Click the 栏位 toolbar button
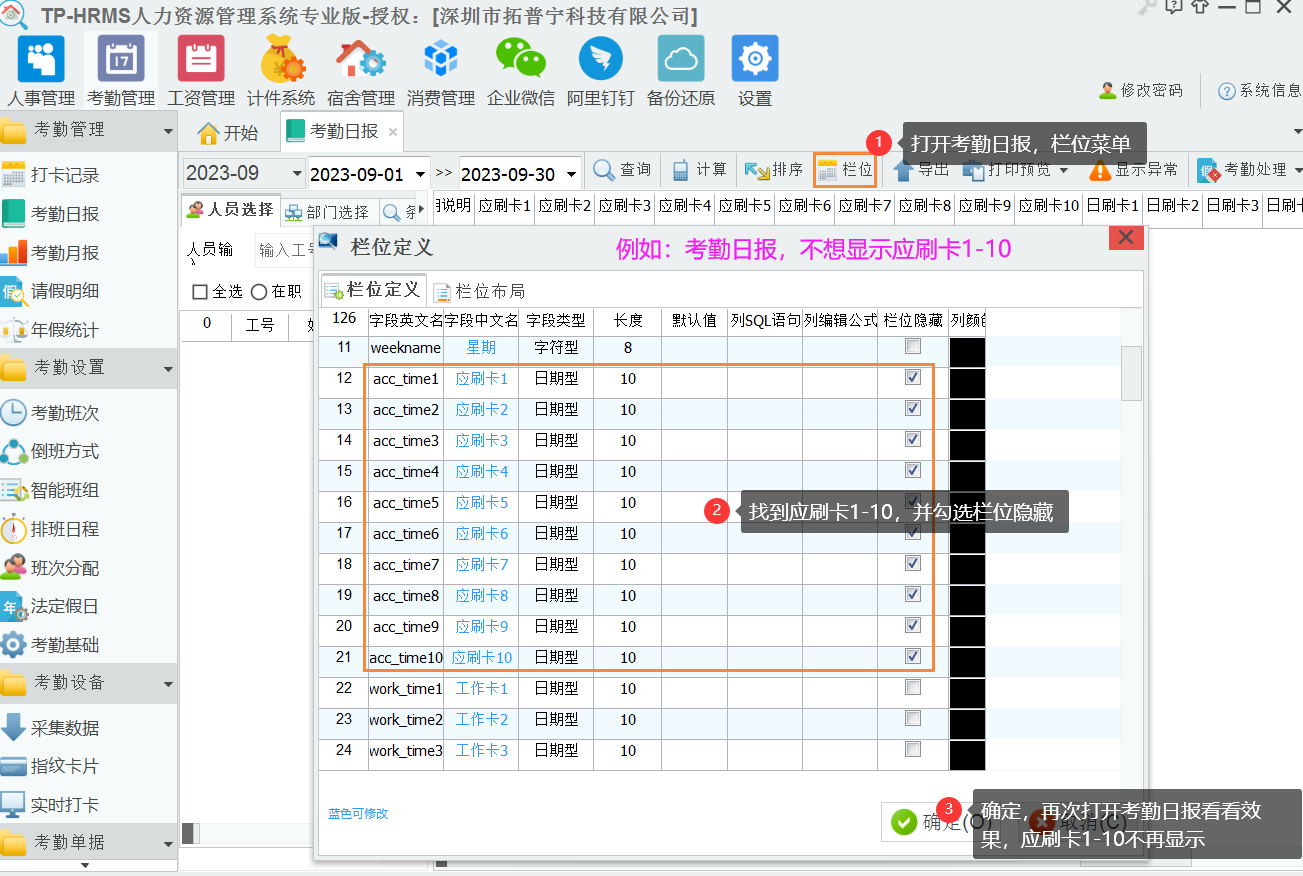This screenshot has width=1303, height=876. coord(845,170)
